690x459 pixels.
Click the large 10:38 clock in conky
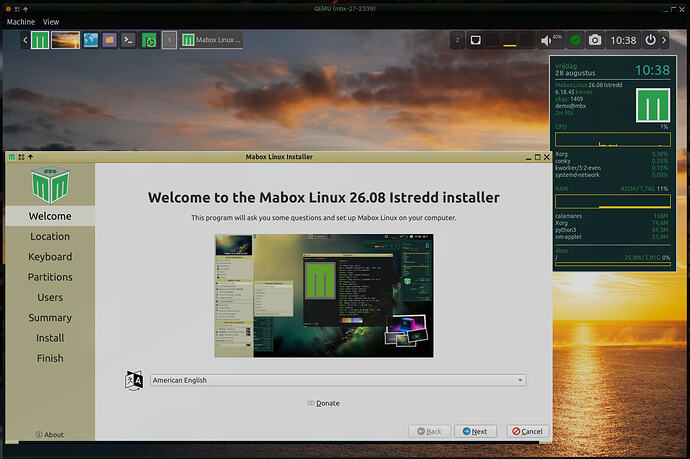pyautogui.click(x=652, y=70)
